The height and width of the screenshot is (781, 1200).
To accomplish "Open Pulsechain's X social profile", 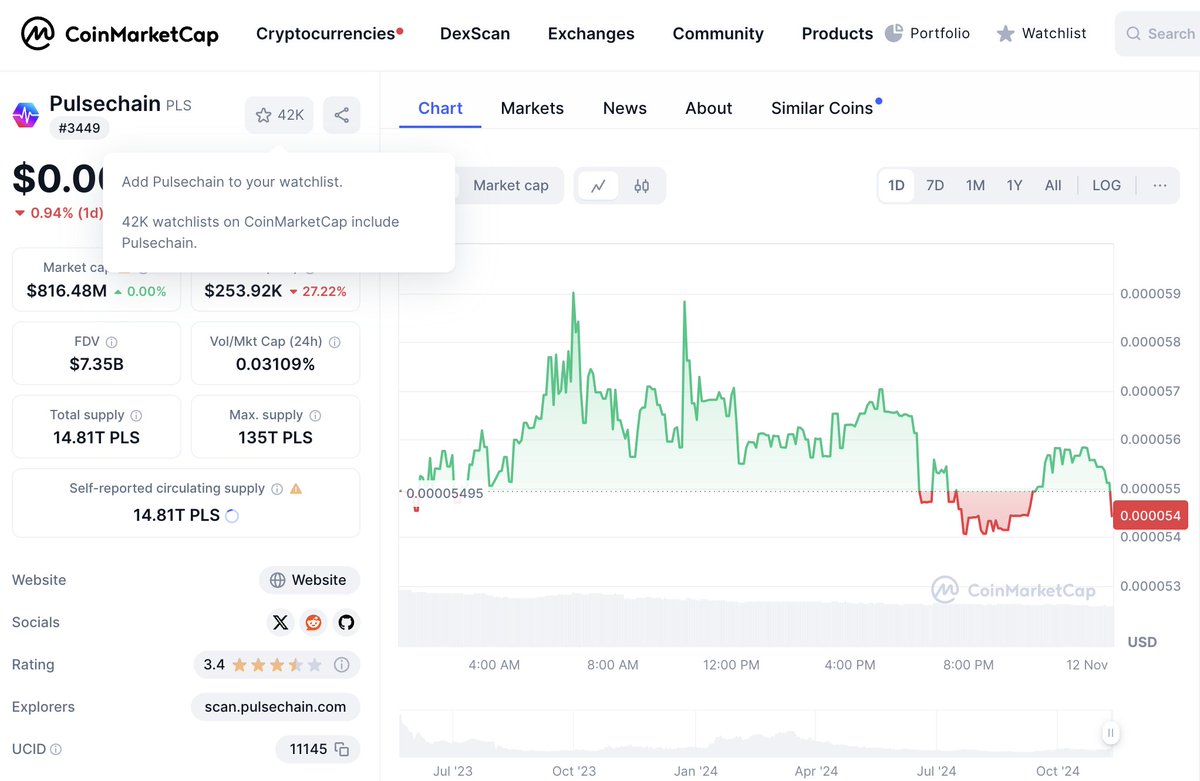I will 280,622.
